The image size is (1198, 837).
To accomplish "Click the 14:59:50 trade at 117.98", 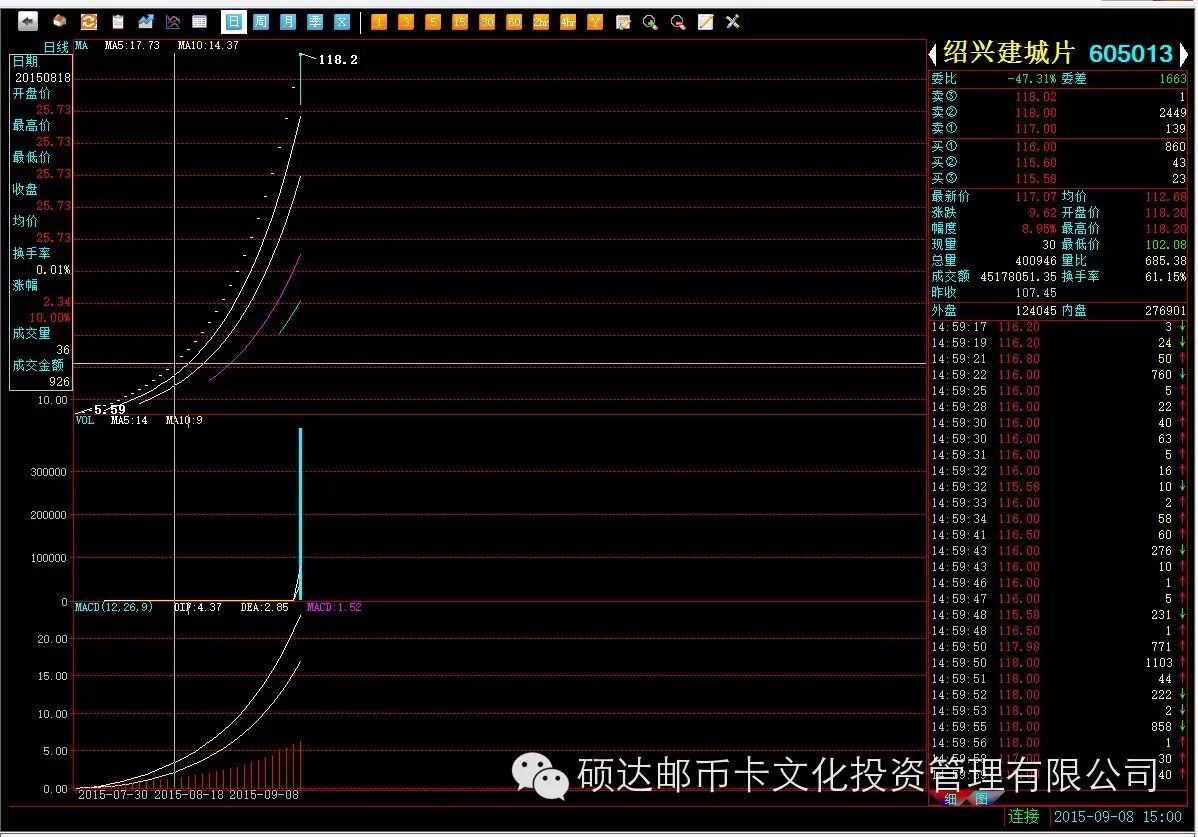I will (x=1057, y=647).
